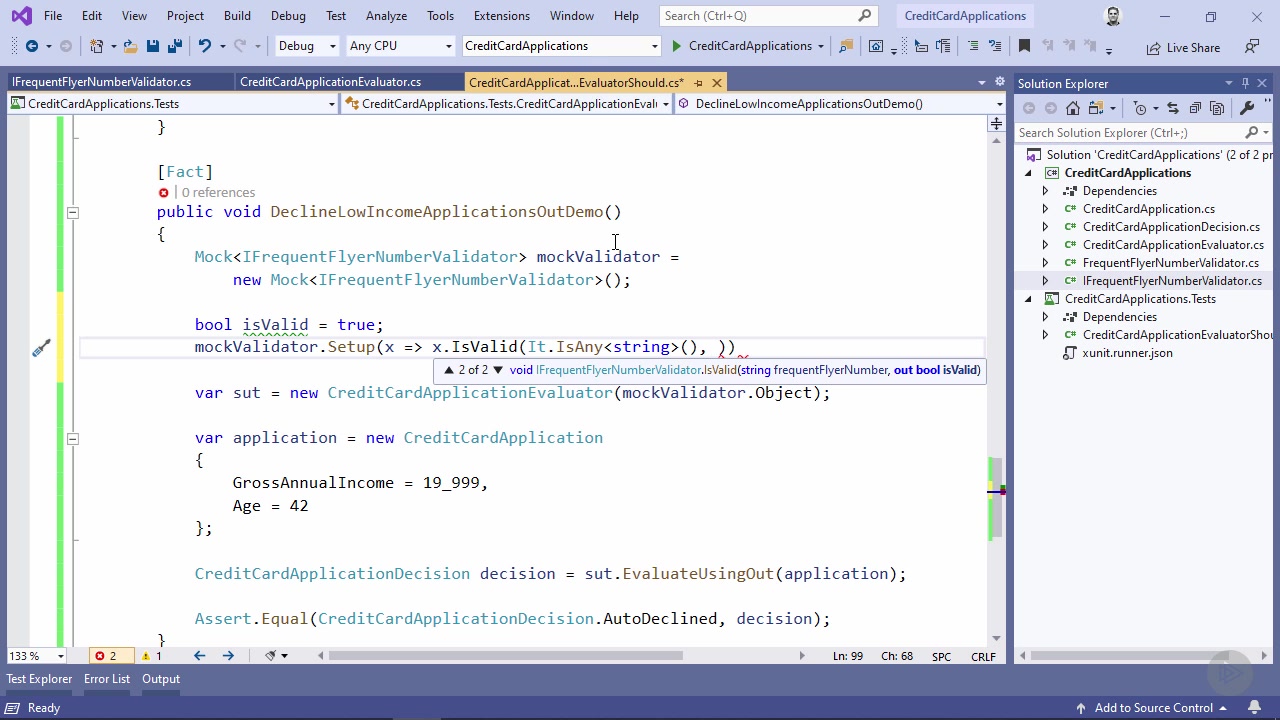Switch to the CreditCardApplicationEvaluator.cs tab
The image size is (1280, 720).
pos(330,82)
